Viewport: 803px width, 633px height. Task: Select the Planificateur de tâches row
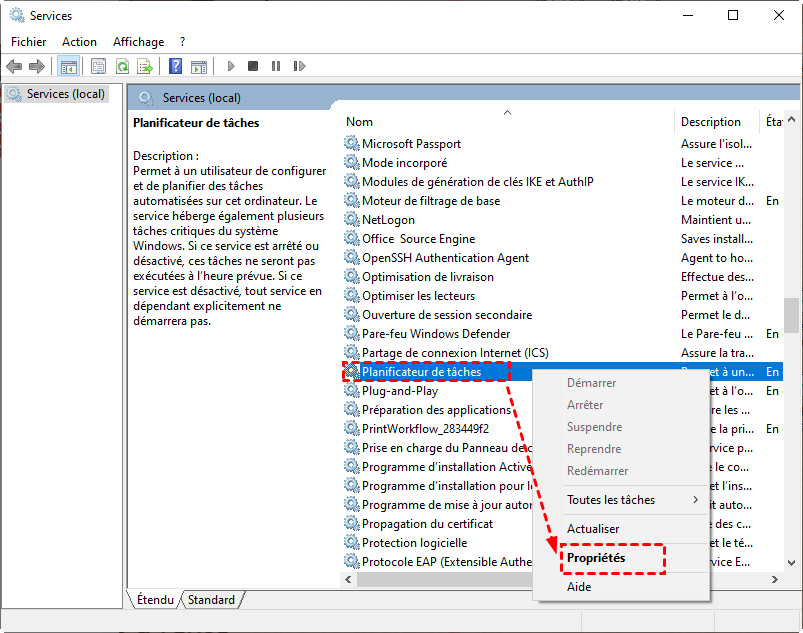coord(562,371)
